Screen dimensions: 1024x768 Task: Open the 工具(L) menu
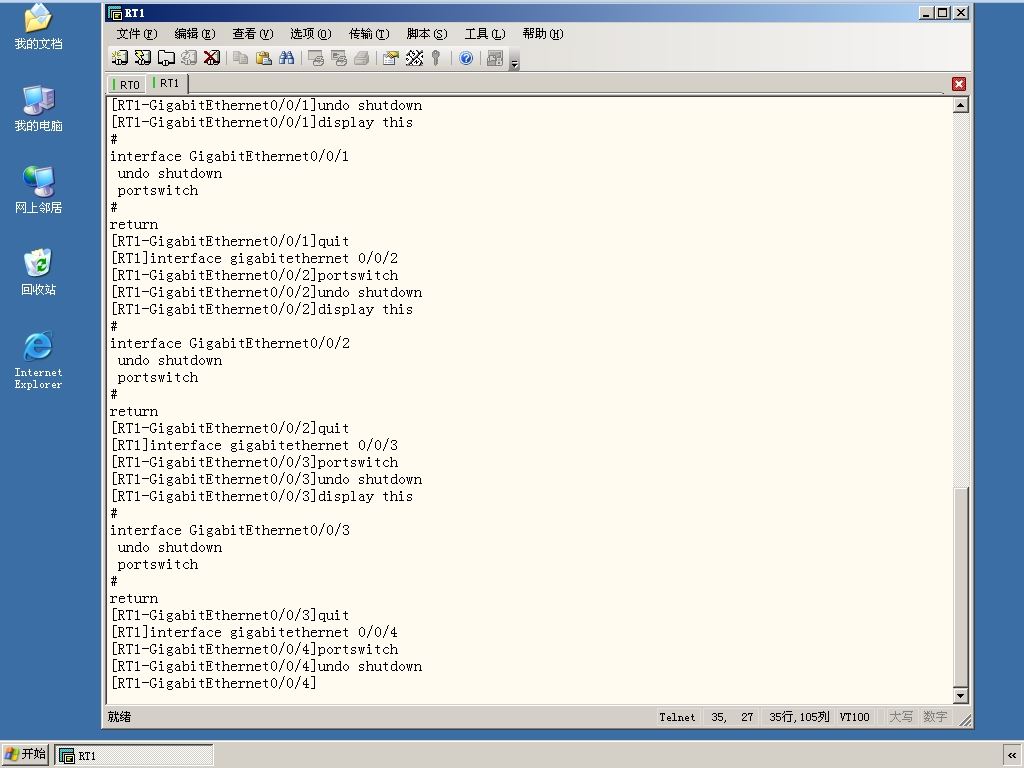(485, 34)
